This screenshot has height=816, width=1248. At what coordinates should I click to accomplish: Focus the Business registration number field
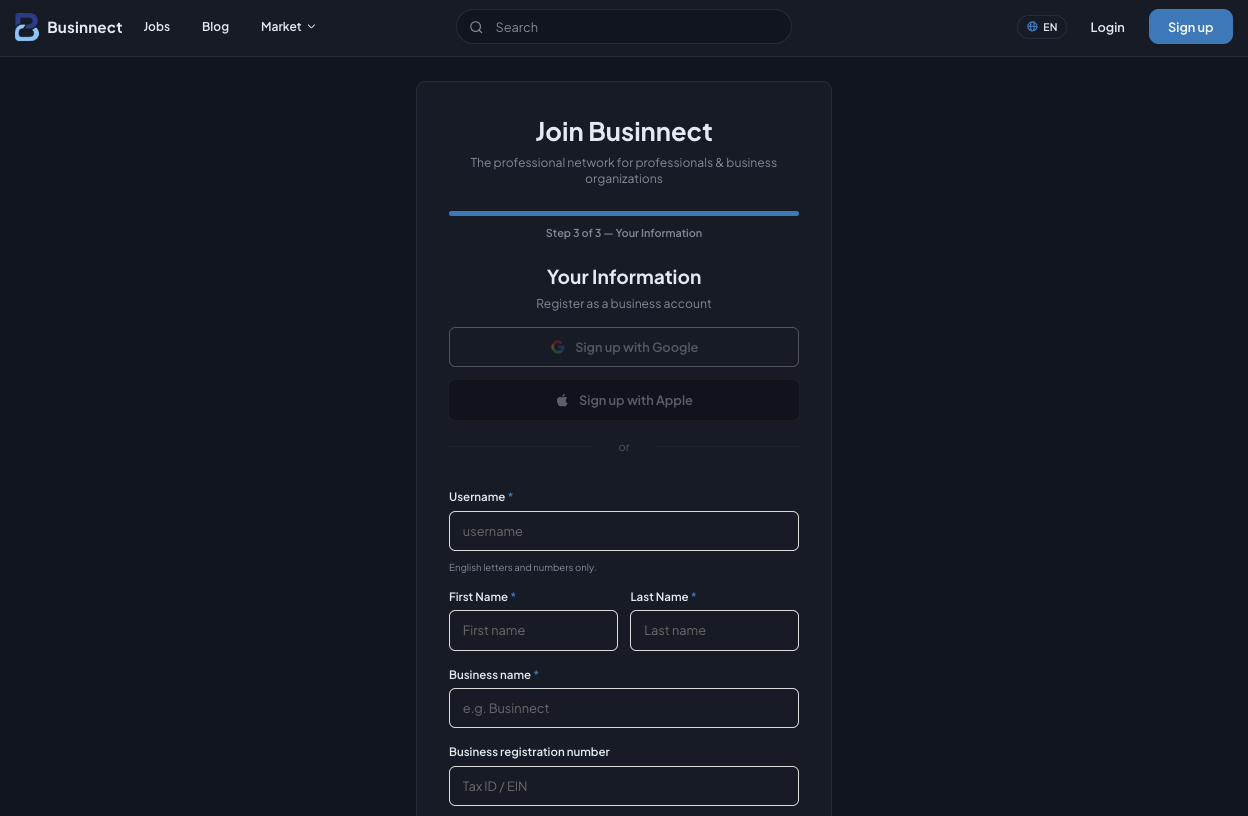pos(623,786)
